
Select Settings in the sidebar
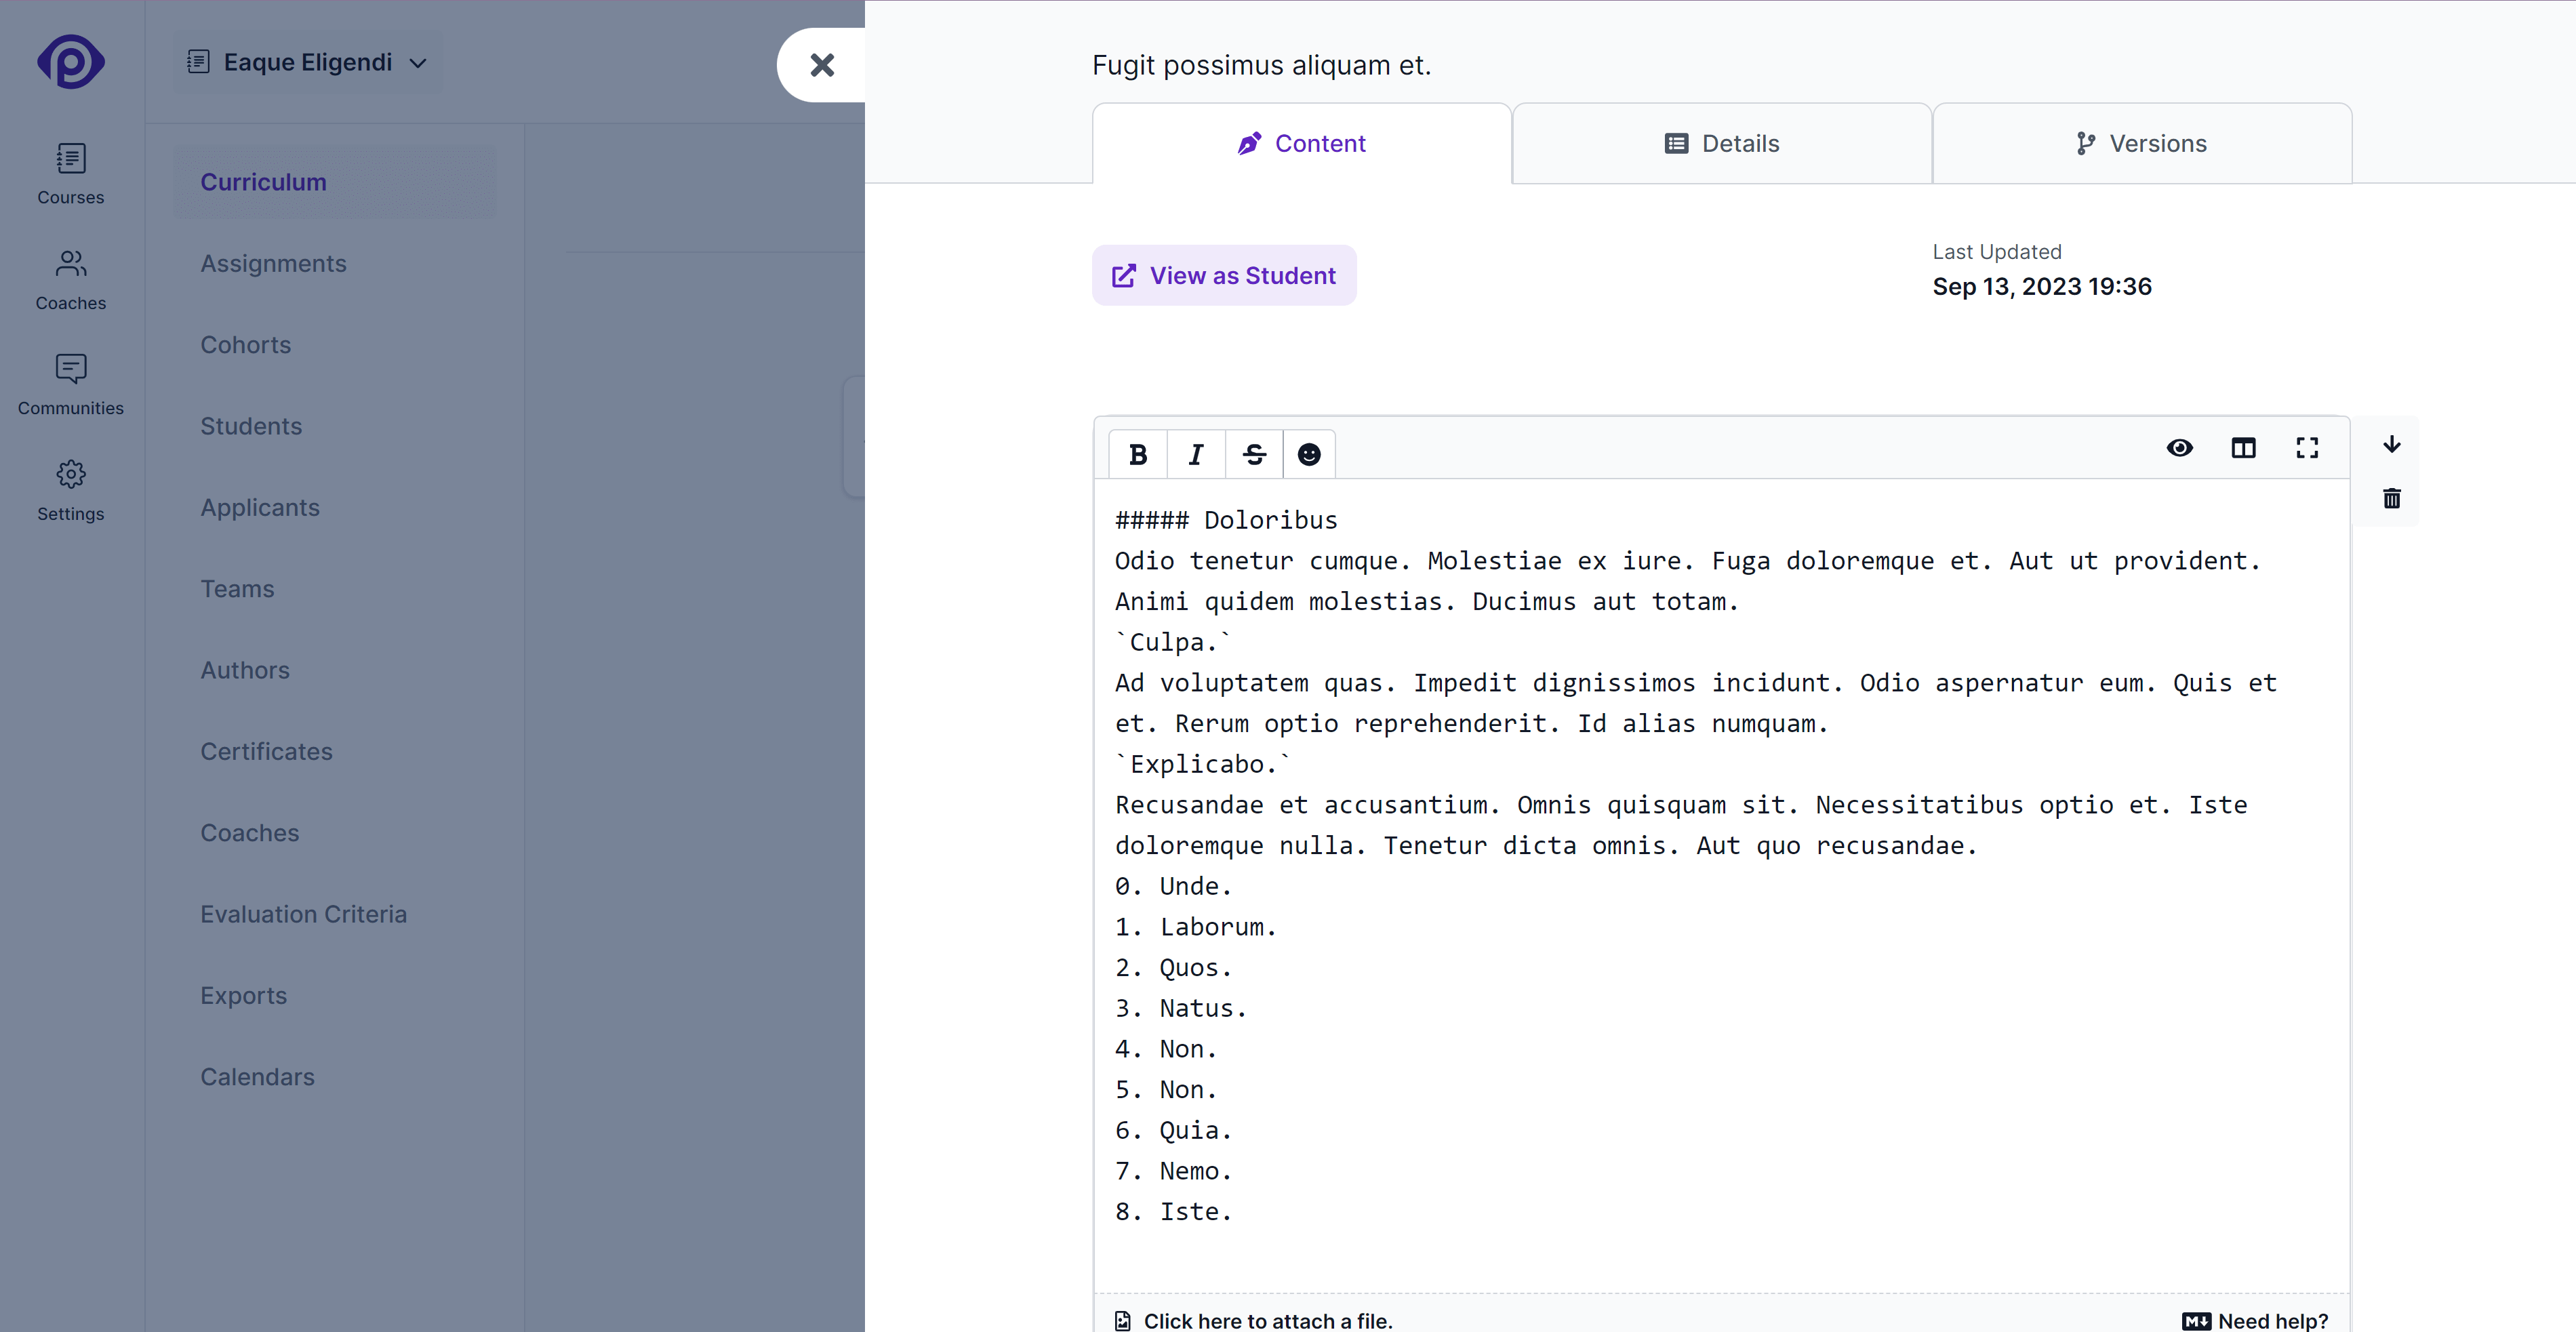click(70, 489)
